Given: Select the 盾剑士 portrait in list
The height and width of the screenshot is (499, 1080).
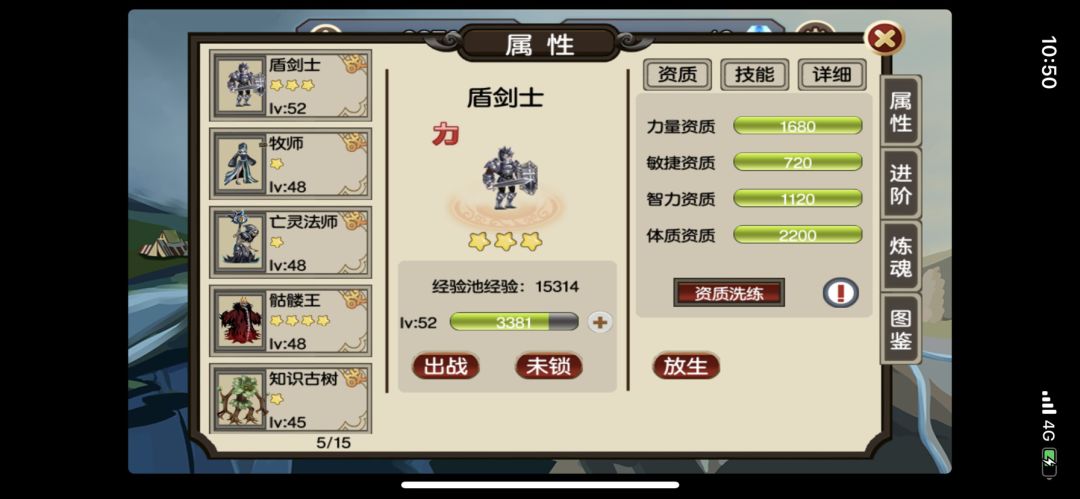Looking at the screenshot, I should 240,85.
